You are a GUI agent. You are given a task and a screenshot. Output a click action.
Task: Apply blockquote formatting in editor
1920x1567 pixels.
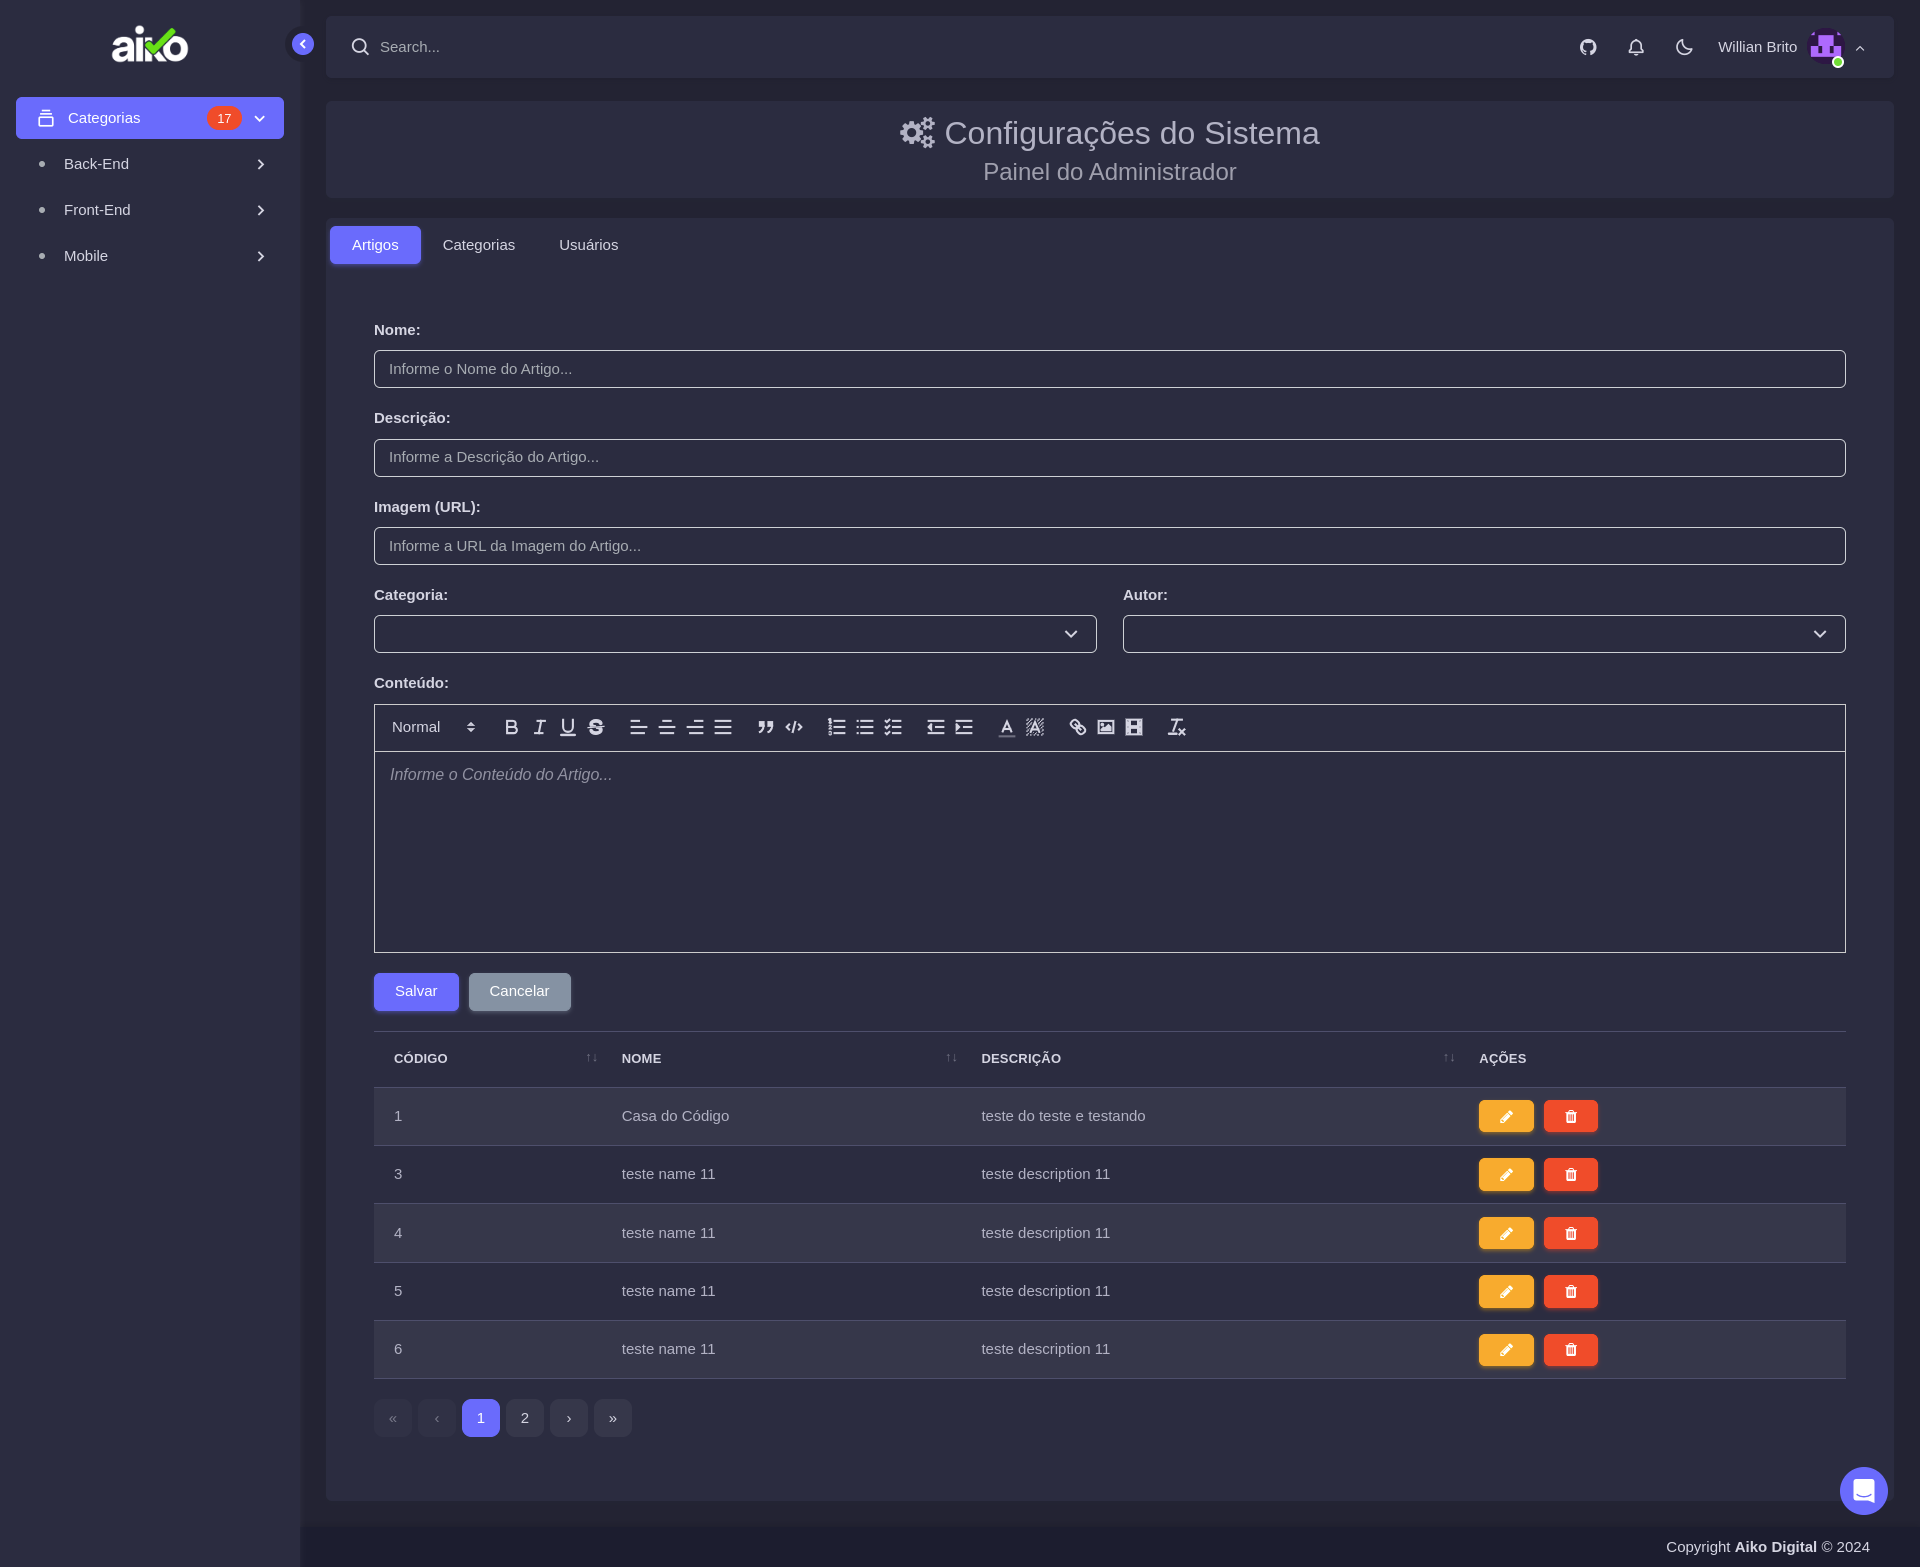(x=765, y=727)
